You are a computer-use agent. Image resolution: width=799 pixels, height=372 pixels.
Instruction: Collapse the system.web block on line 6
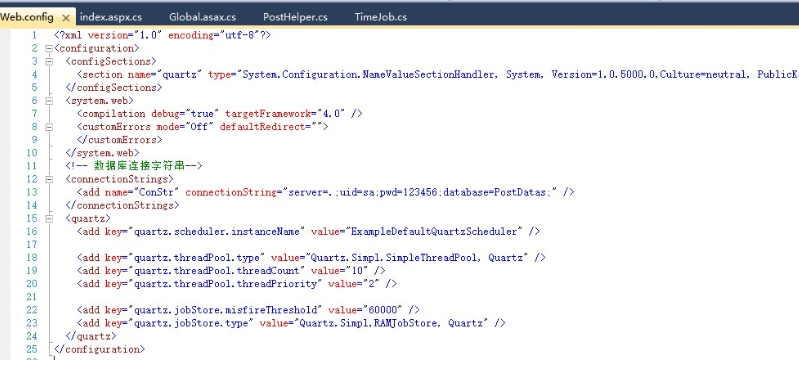pyautogui.click(x=49, y=100)
